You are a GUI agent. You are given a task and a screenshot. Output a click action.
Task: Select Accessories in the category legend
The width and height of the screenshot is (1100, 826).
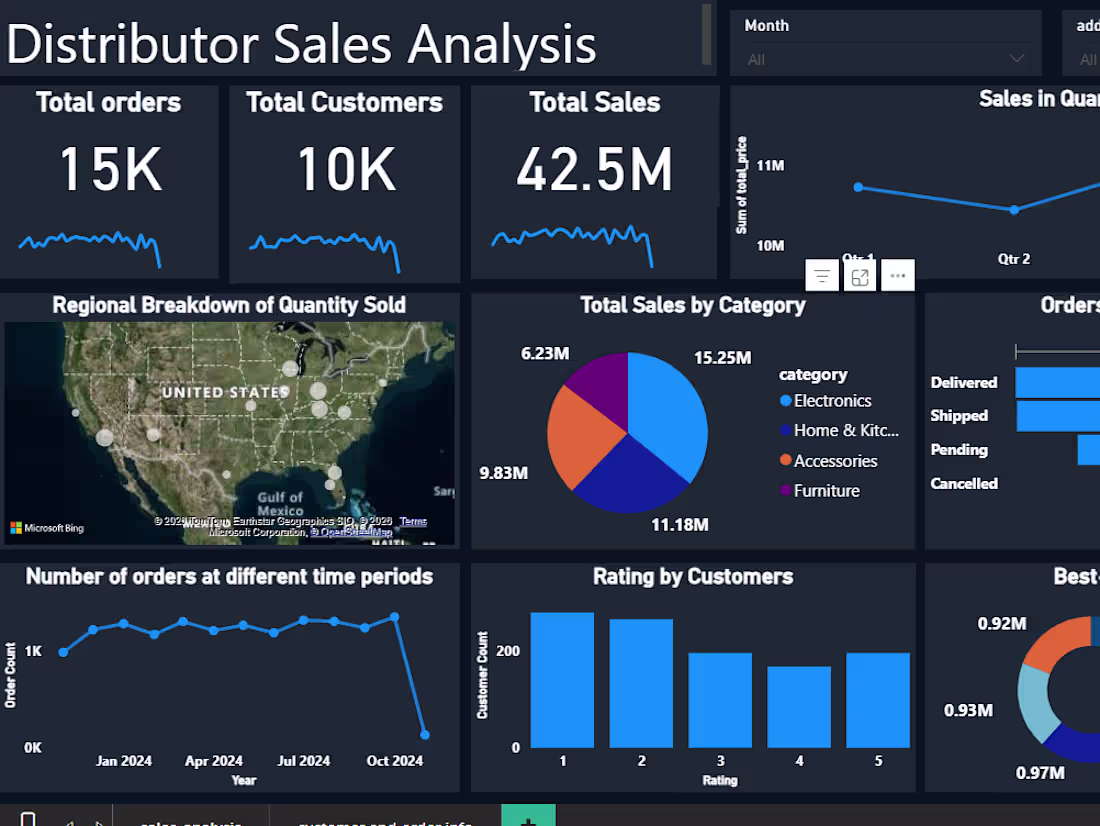[829, 461]
